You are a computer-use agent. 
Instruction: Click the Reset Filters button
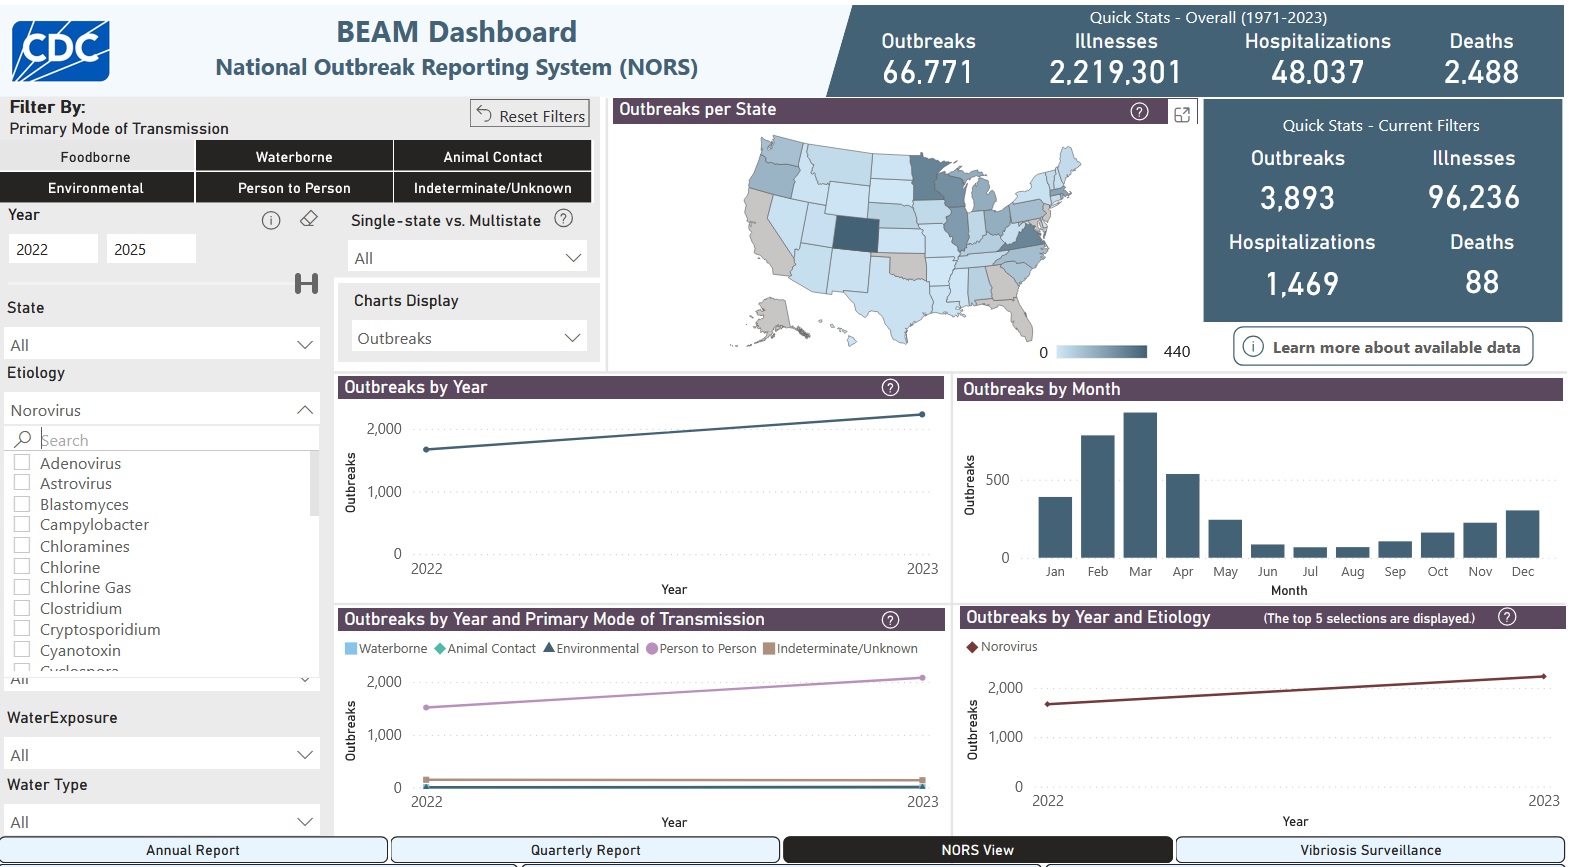tap(530, 114)
